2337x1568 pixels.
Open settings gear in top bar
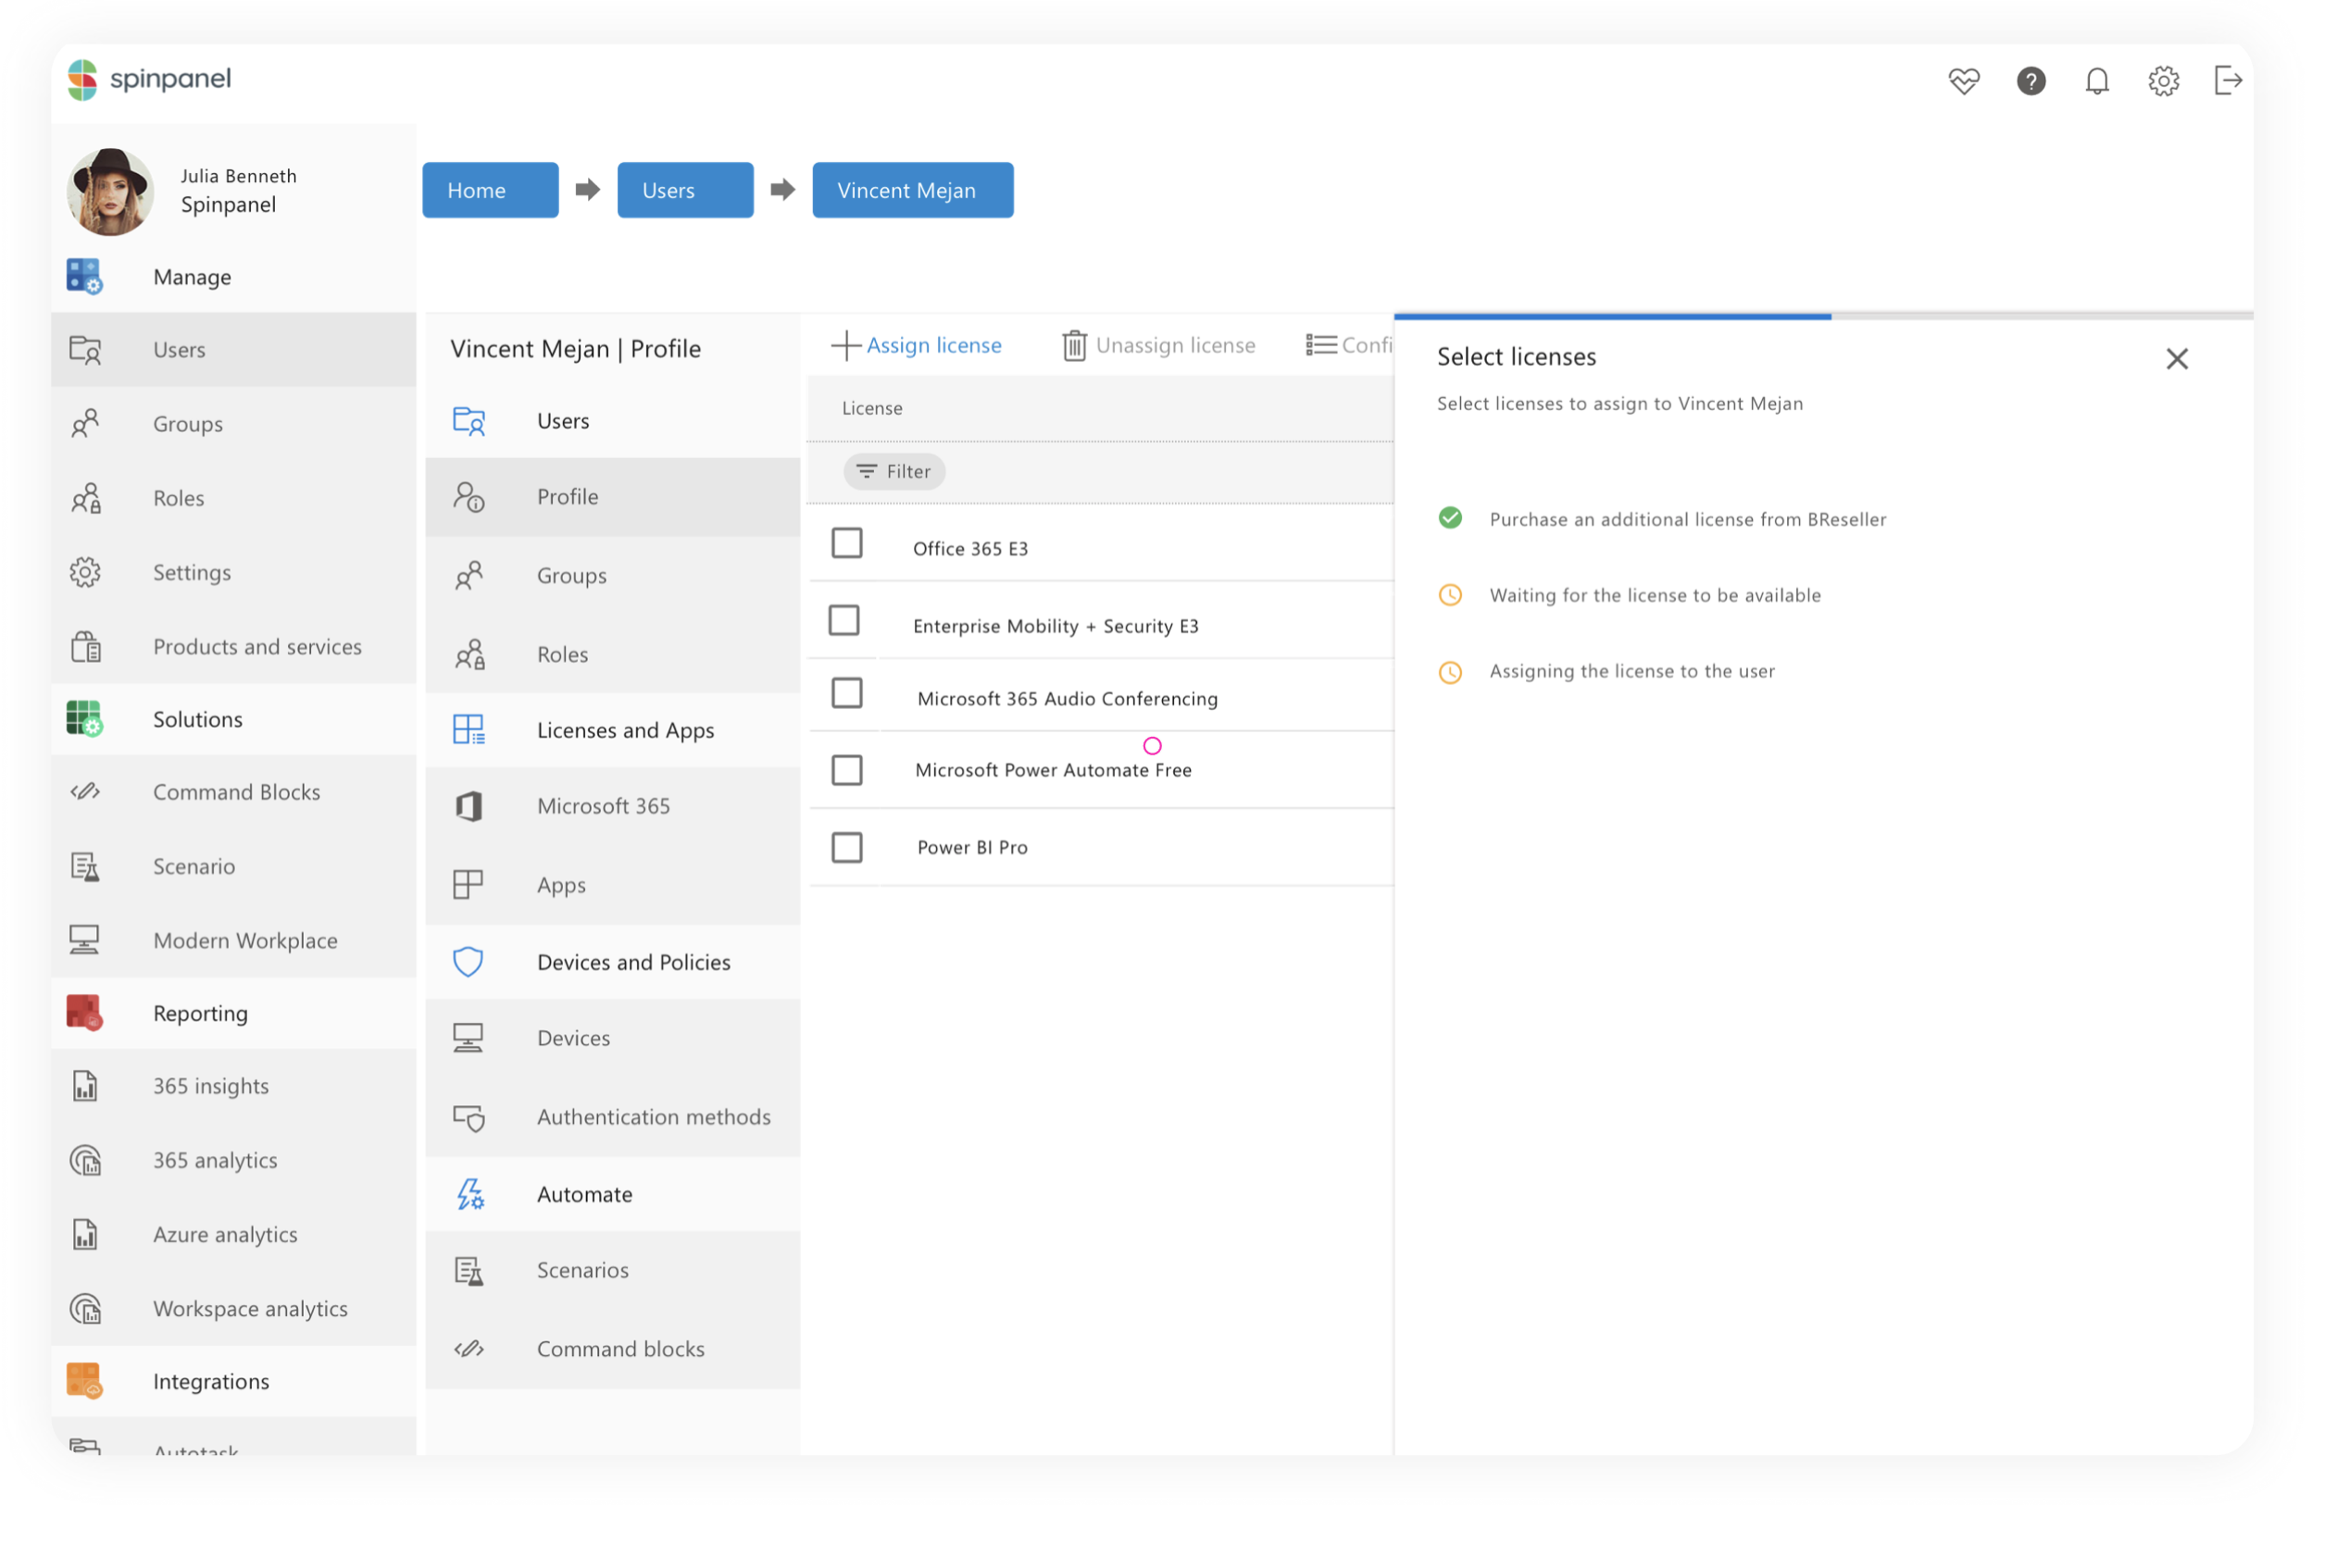[x=2163, y=80]
